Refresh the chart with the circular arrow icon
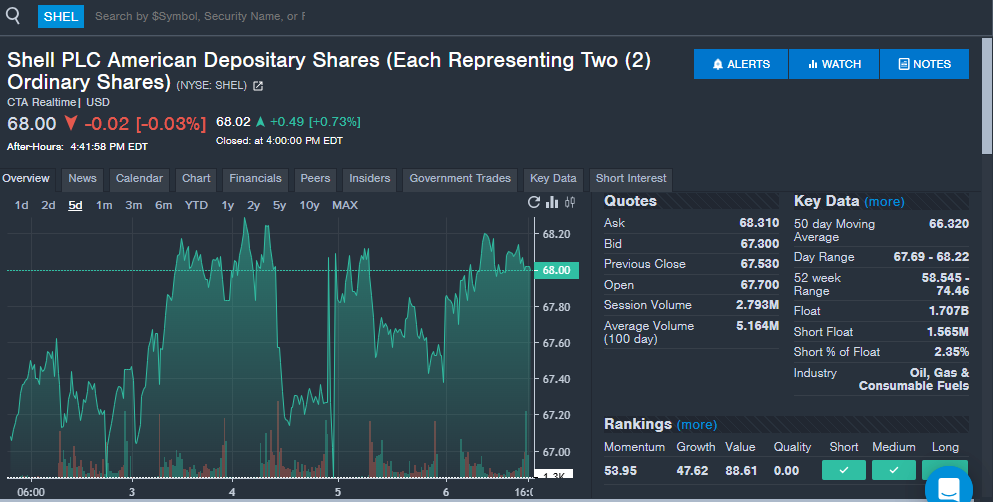Screen dimensions: 993x502 pos(534,202)
